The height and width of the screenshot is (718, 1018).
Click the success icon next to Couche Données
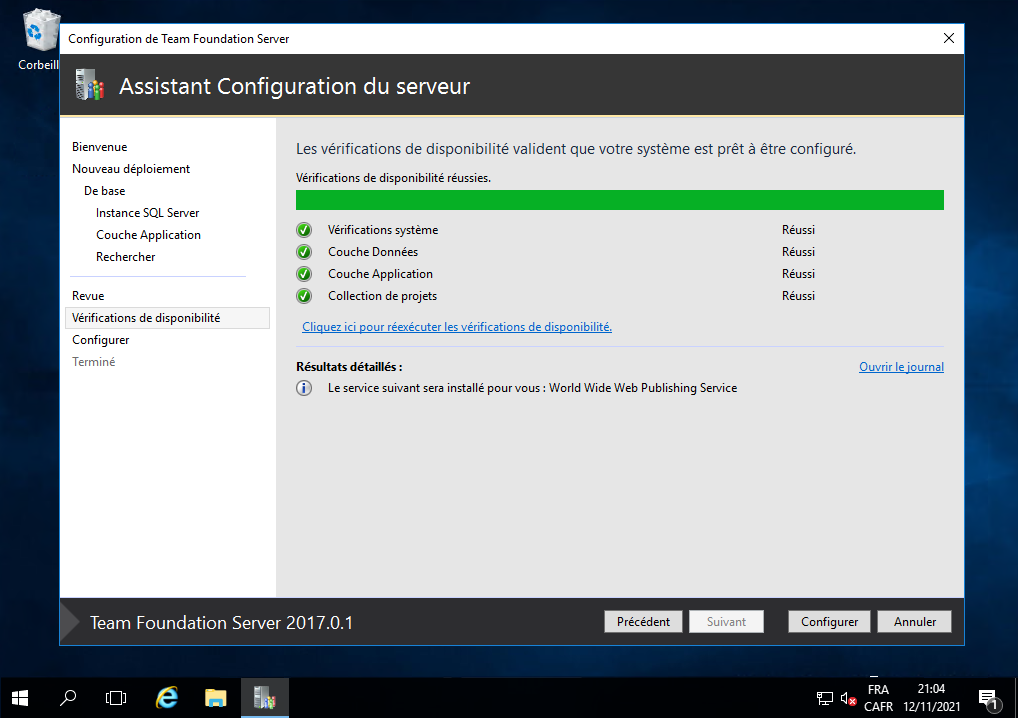304,252
